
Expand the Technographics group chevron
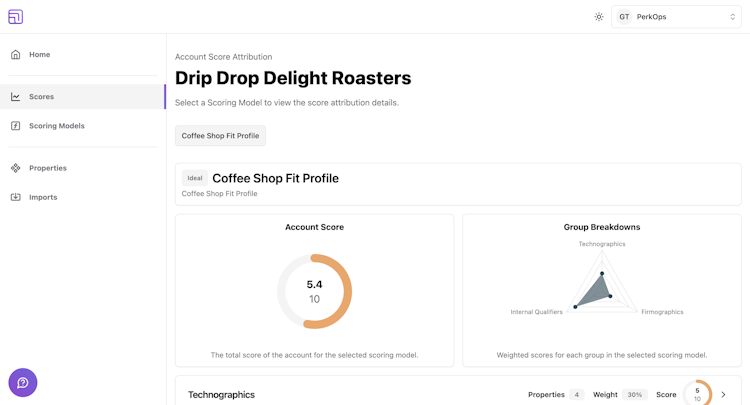pyautogui.click(x=724, y=395)
